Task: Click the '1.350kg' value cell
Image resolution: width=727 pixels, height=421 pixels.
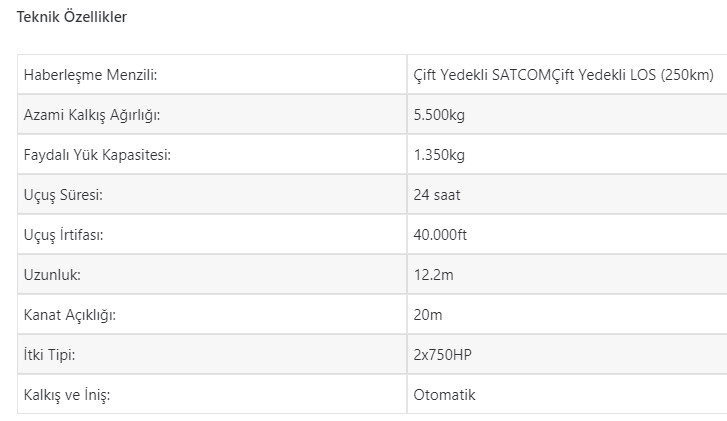Action: [439, 155]
